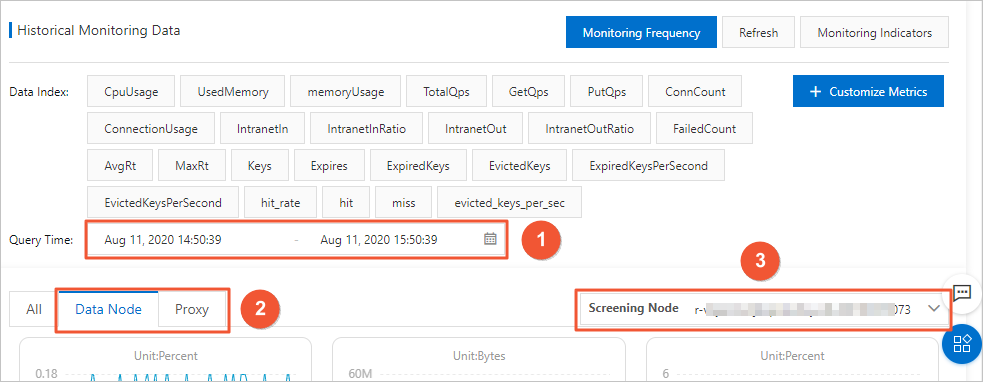Switch to the Data Node tab
Viewport: 983px width, 382px height.
108,309
